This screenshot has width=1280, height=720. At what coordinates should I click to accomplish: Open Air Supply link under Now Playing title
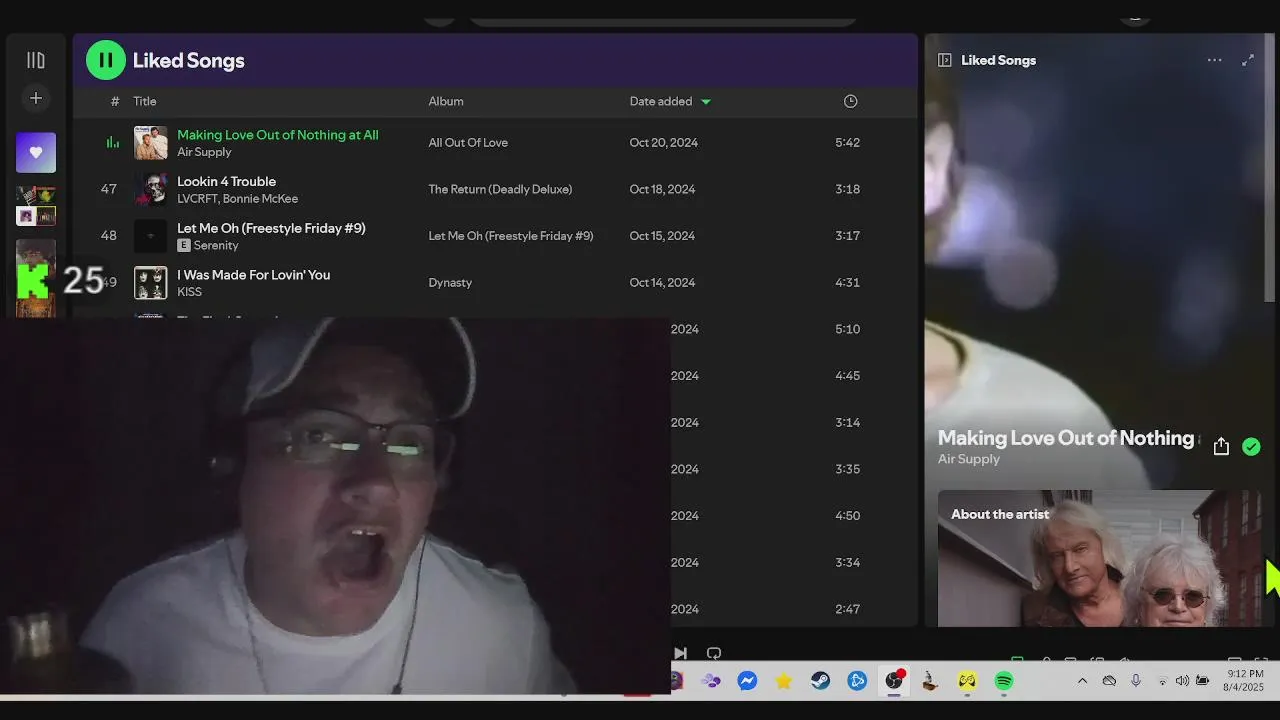pyautogui.click(x=969, y=459)
